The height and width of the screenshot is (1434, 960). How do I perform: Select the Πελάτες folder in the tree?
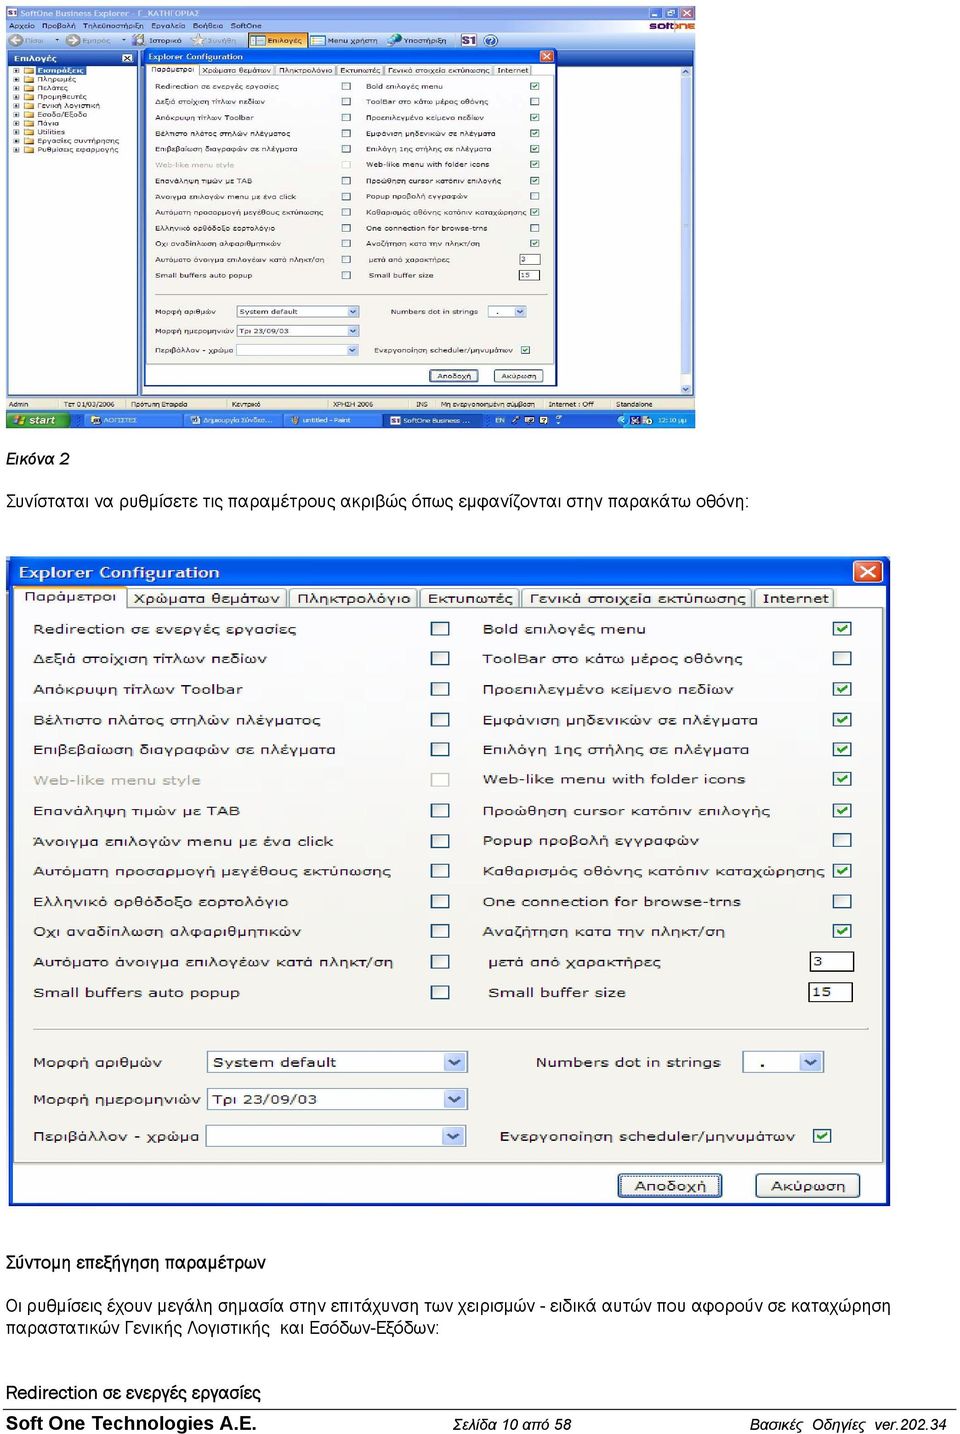52,88
